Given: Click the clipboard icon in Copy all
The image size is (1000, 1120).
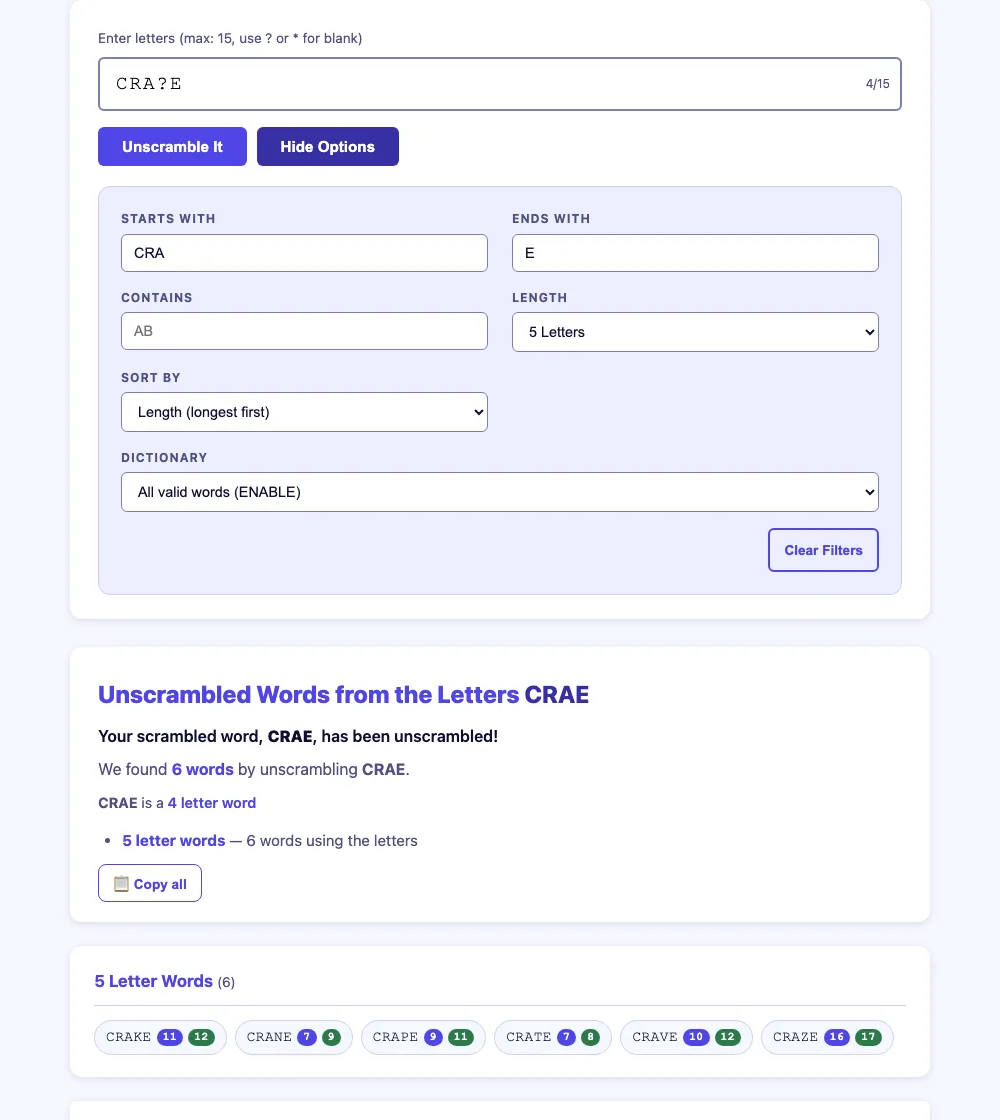Looking at the screenshot, I should [121, 884].
